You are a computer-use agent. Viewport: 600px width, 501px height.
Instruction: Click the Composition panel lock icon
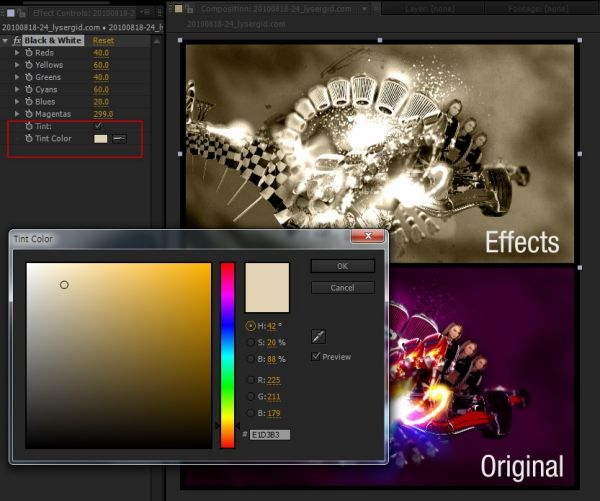190,8
